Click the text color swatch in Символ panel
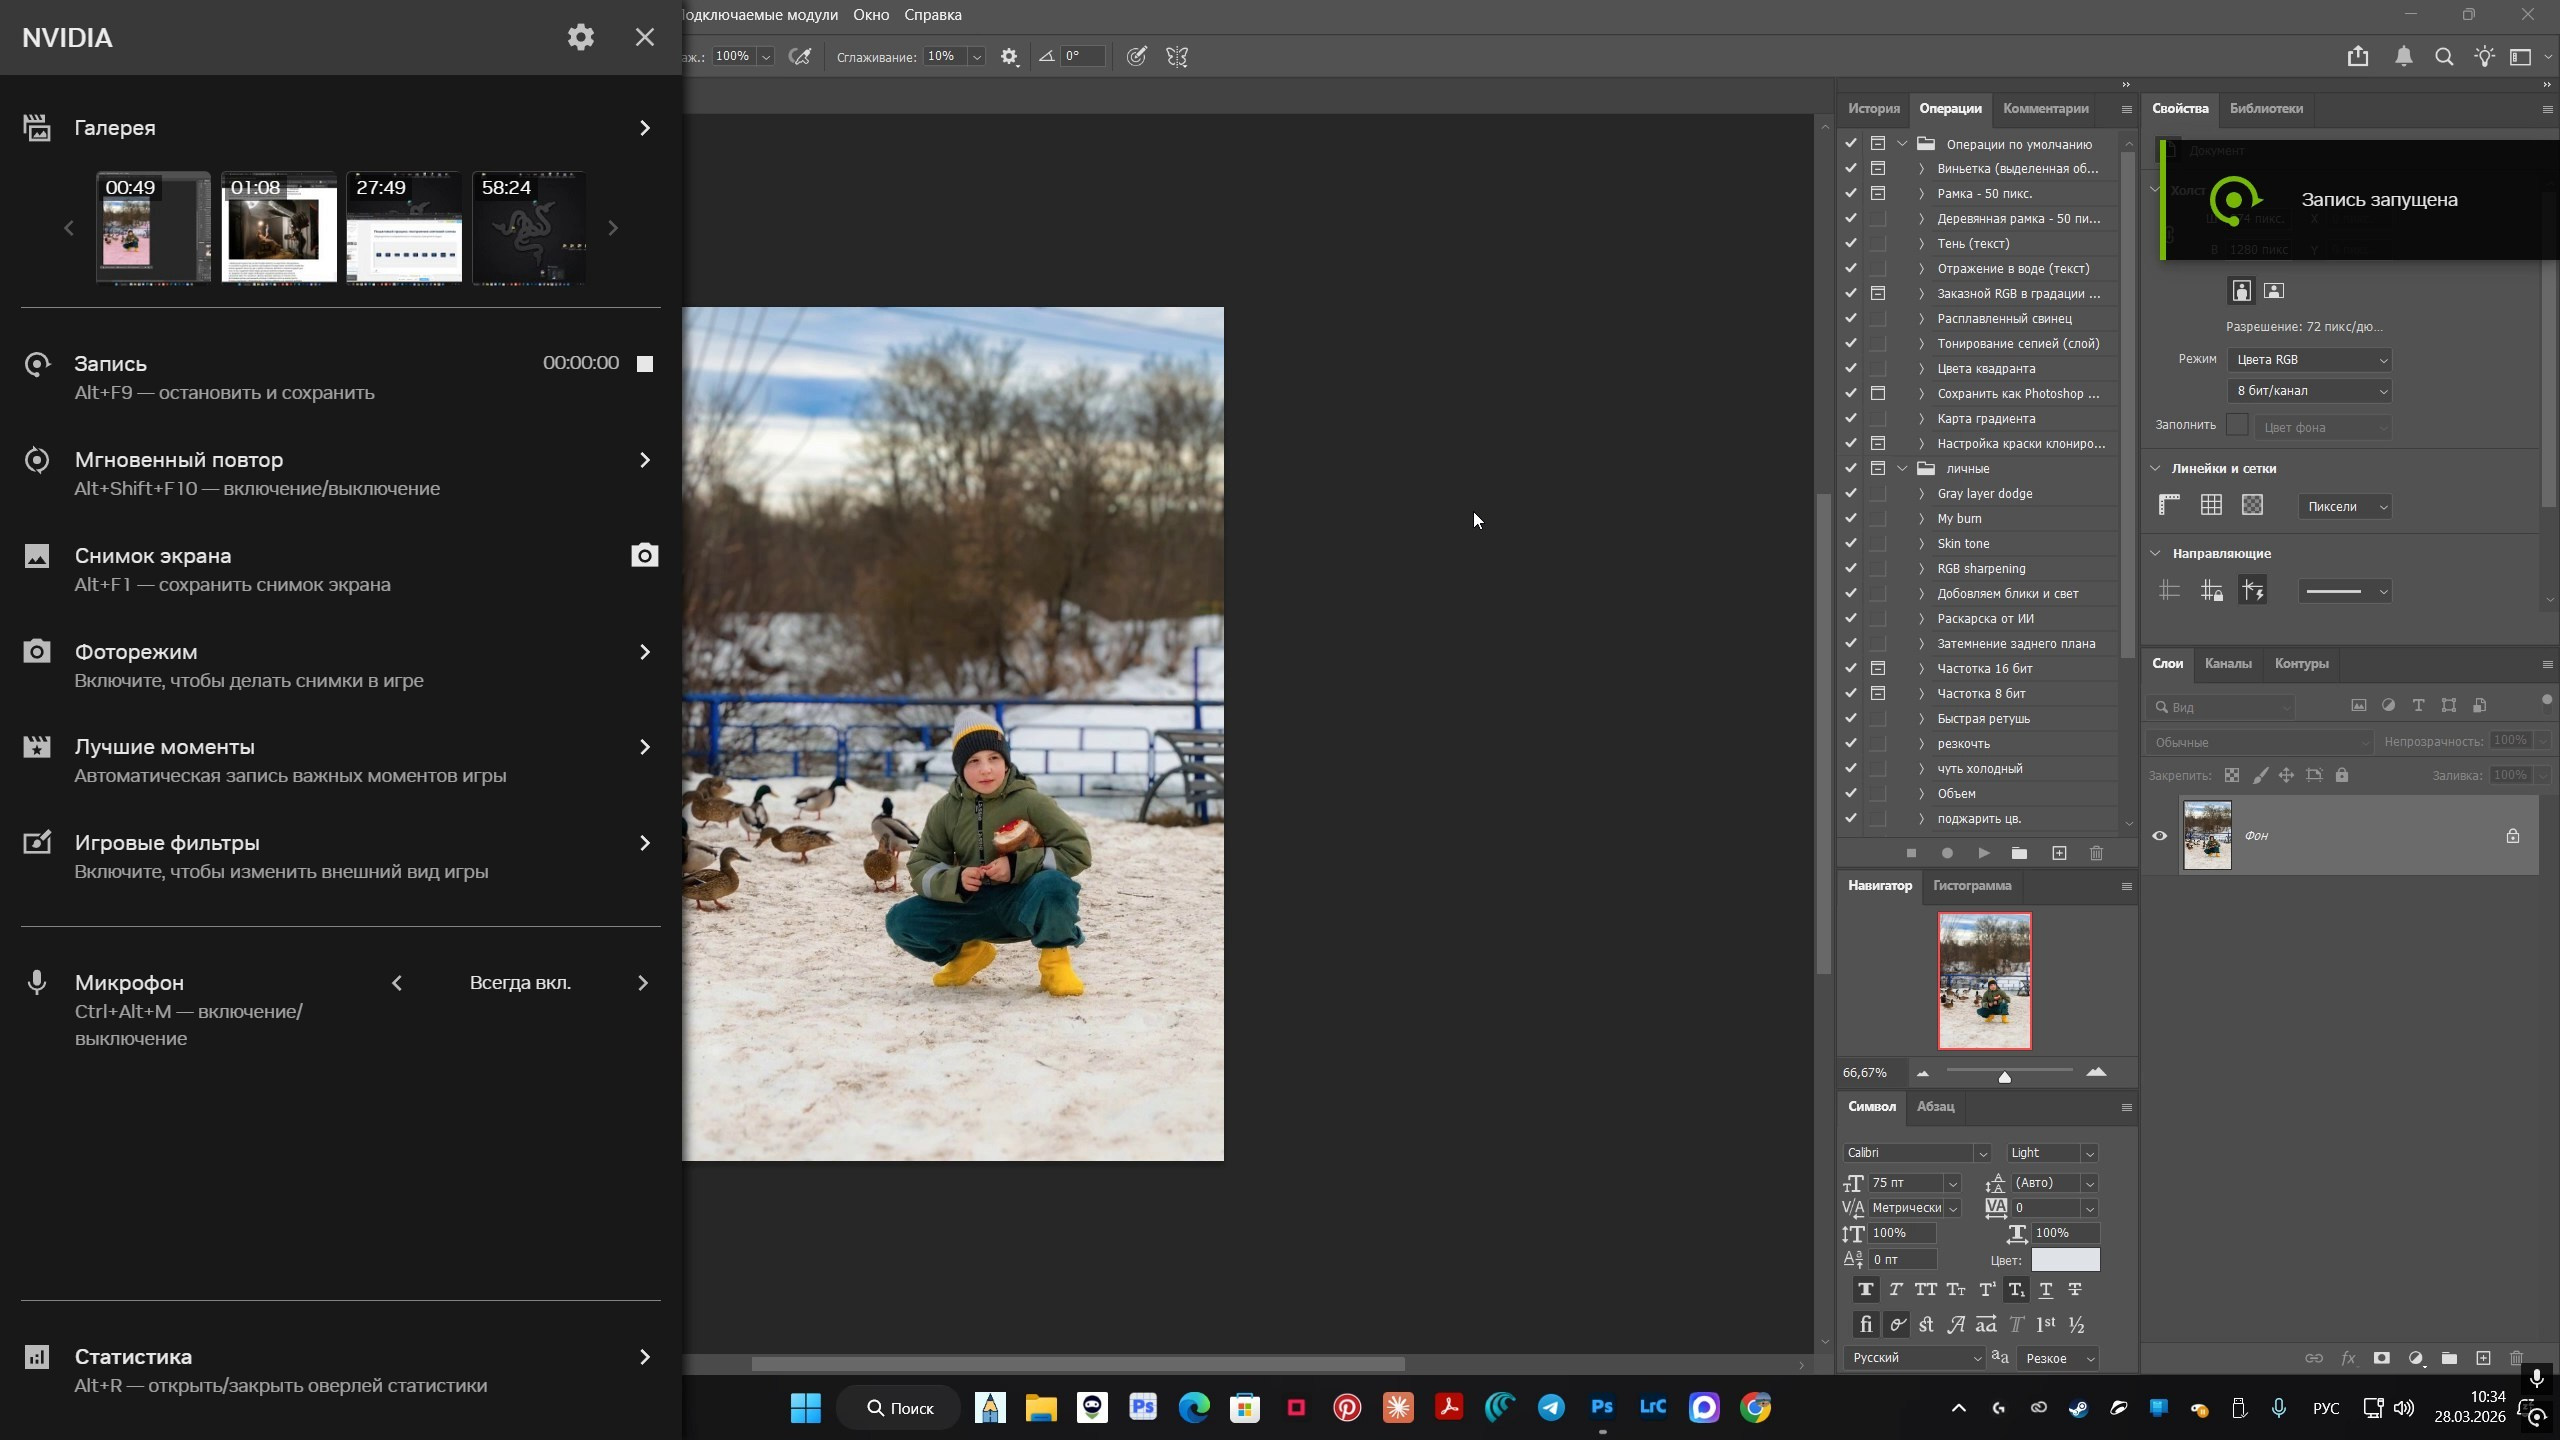Image resolution: width=2560 pixels, height=1440 pixels. coord(2065,1260)
